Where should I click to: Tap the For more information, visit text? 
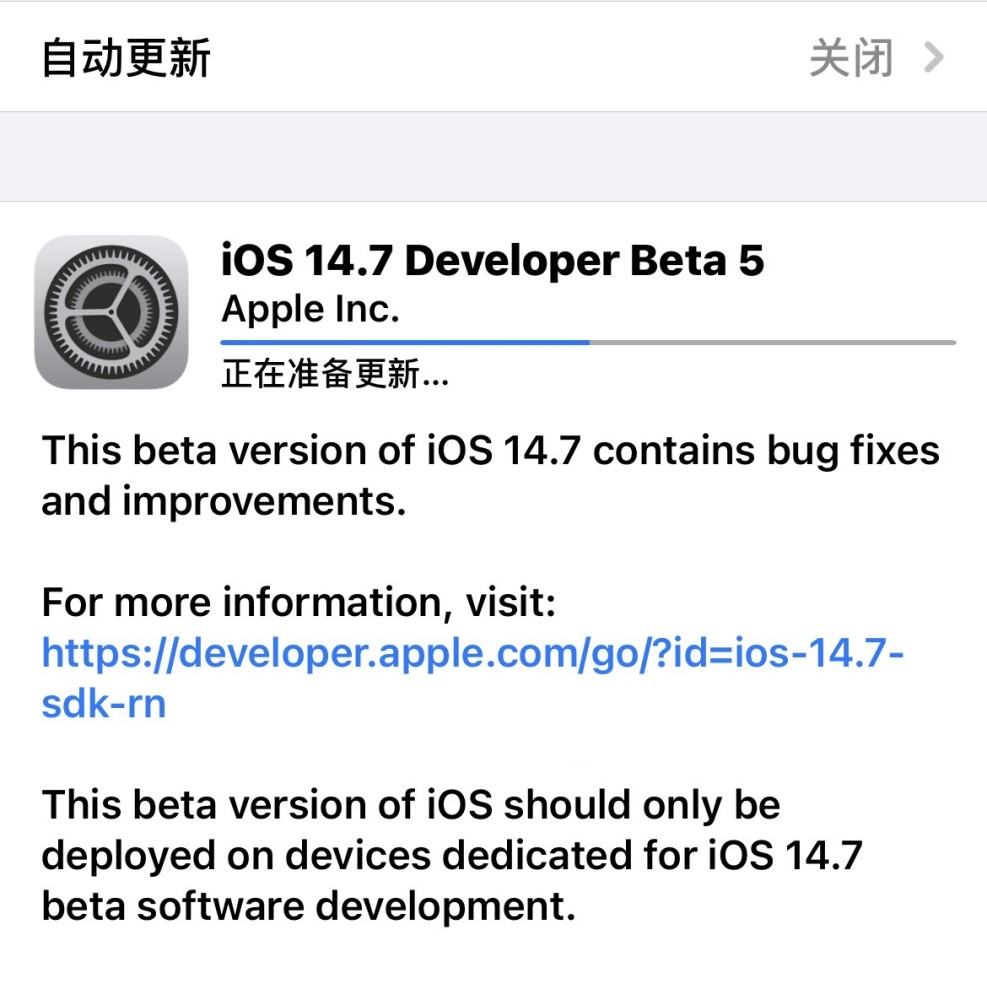point(298,602)
